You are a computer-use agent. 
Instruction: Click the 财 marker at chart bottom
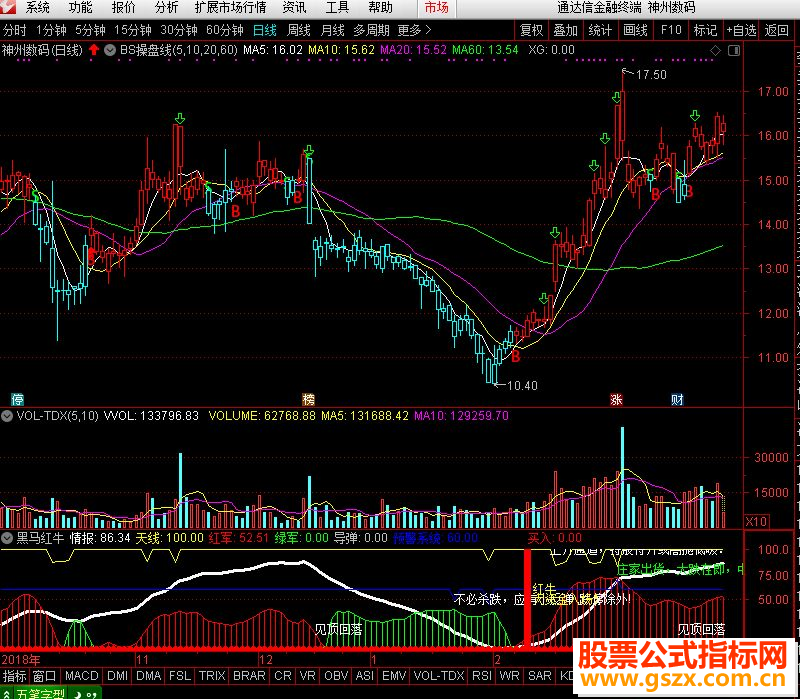677,399
